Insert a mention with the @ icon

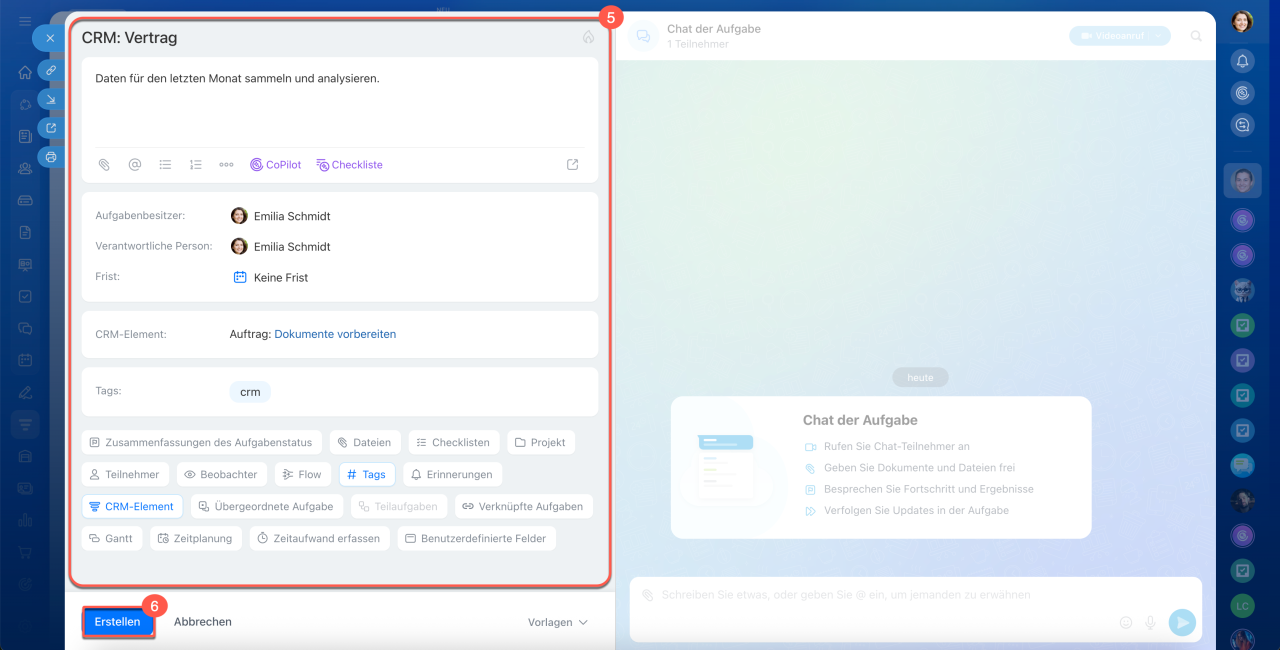click(x=135, y=165)
